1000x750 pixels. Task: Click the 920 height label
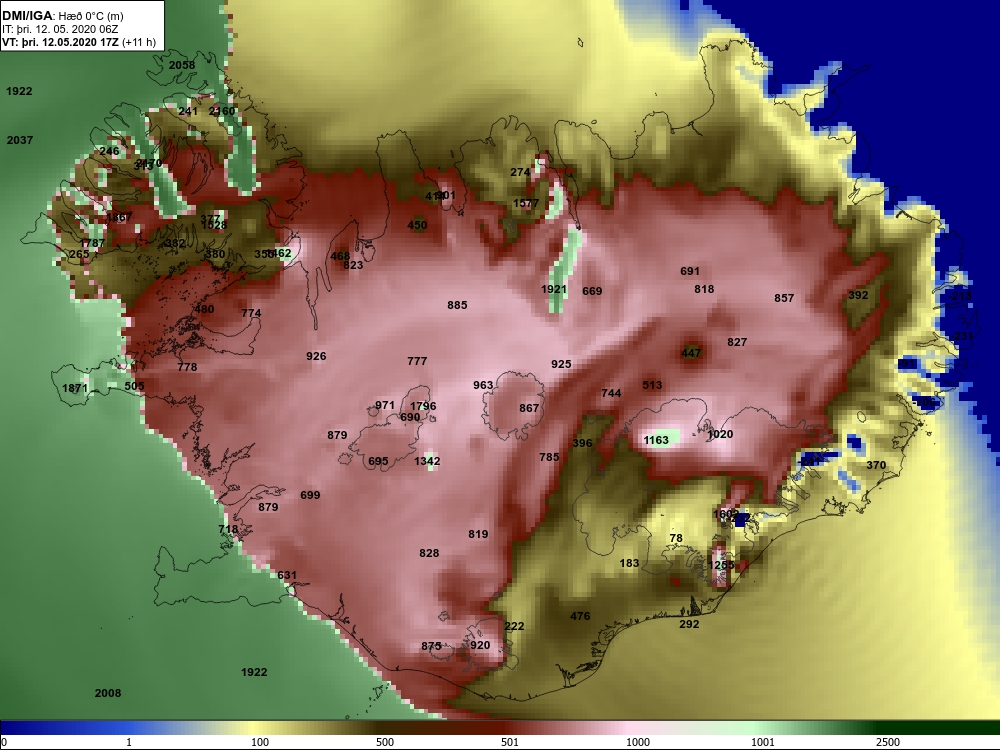point(480,645)
